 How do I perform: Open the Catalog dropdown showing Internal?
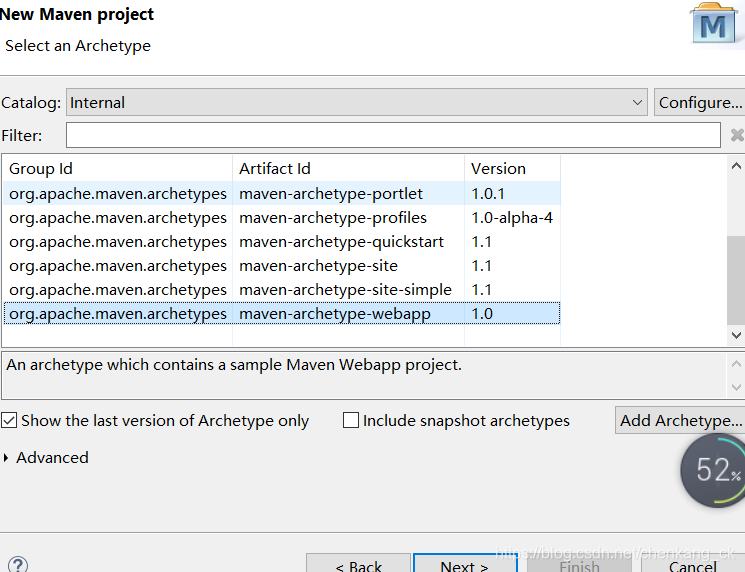coord(357,102)
